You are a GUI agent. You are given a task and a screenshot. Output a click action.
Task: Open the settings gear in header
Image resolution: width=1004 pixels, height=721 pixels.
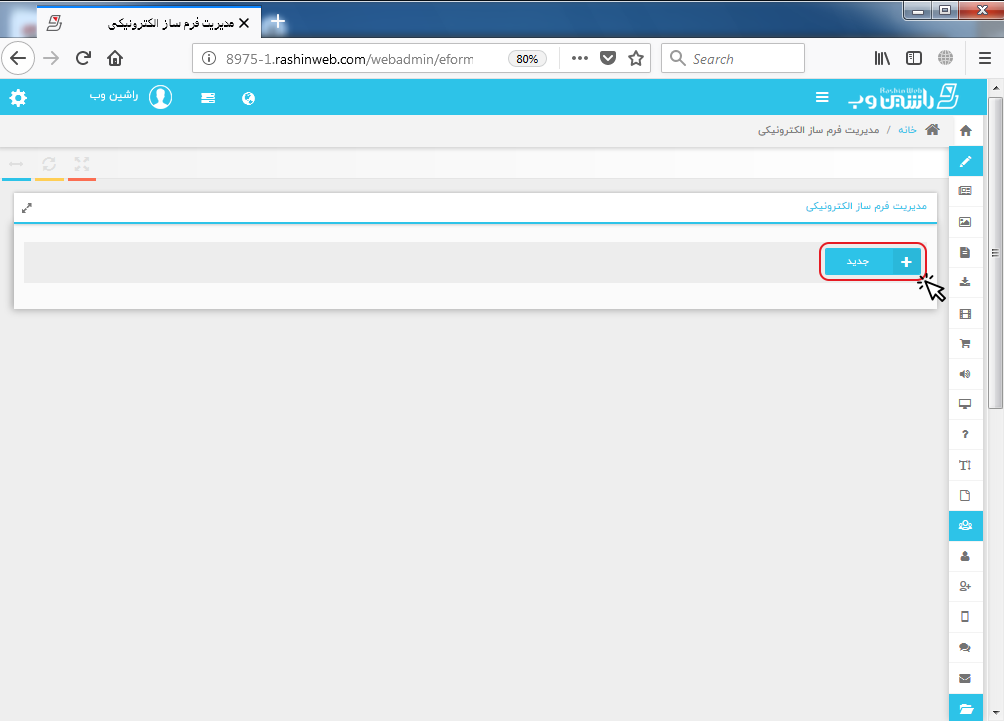tap(18, 98)
